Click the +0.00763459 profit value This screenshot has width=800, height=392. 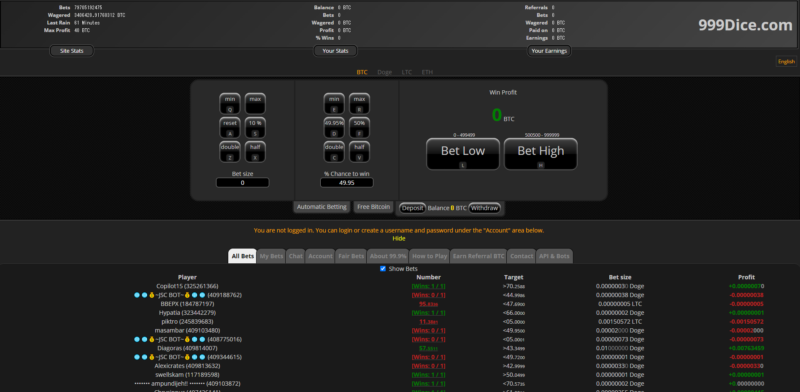746,348
